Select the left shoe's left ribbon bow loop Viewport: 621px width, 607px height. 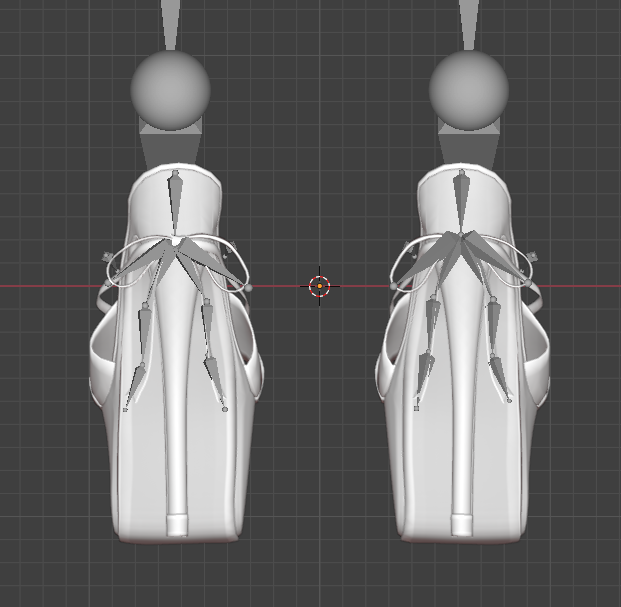(x=131, y=263)
